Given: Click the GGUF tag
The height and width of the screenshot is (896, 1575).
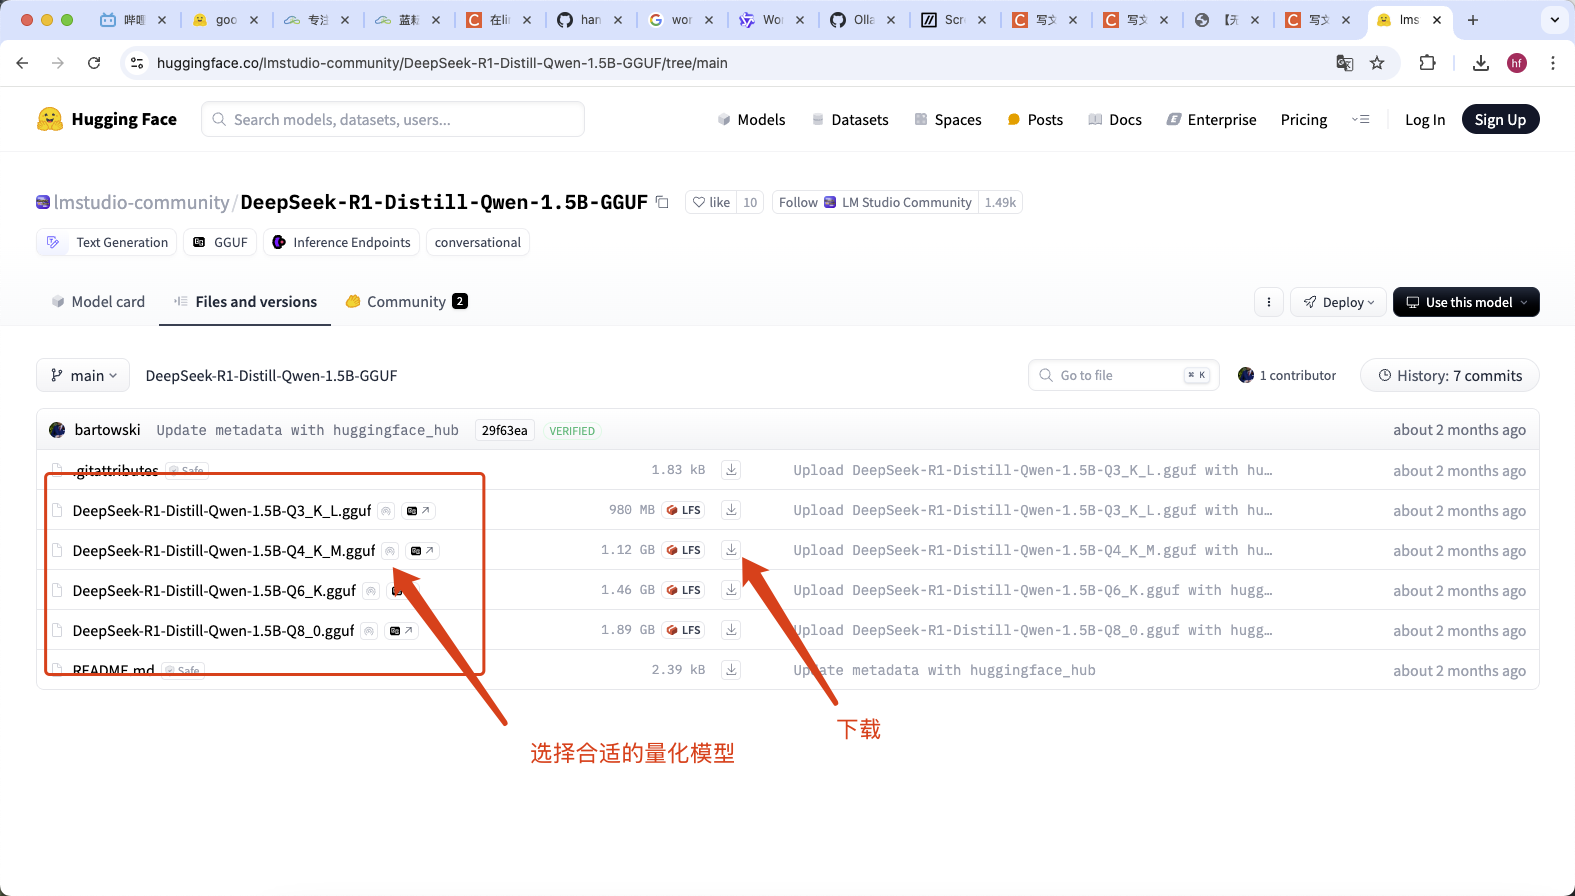Looking at the screenshot, I should click(220, 242).
